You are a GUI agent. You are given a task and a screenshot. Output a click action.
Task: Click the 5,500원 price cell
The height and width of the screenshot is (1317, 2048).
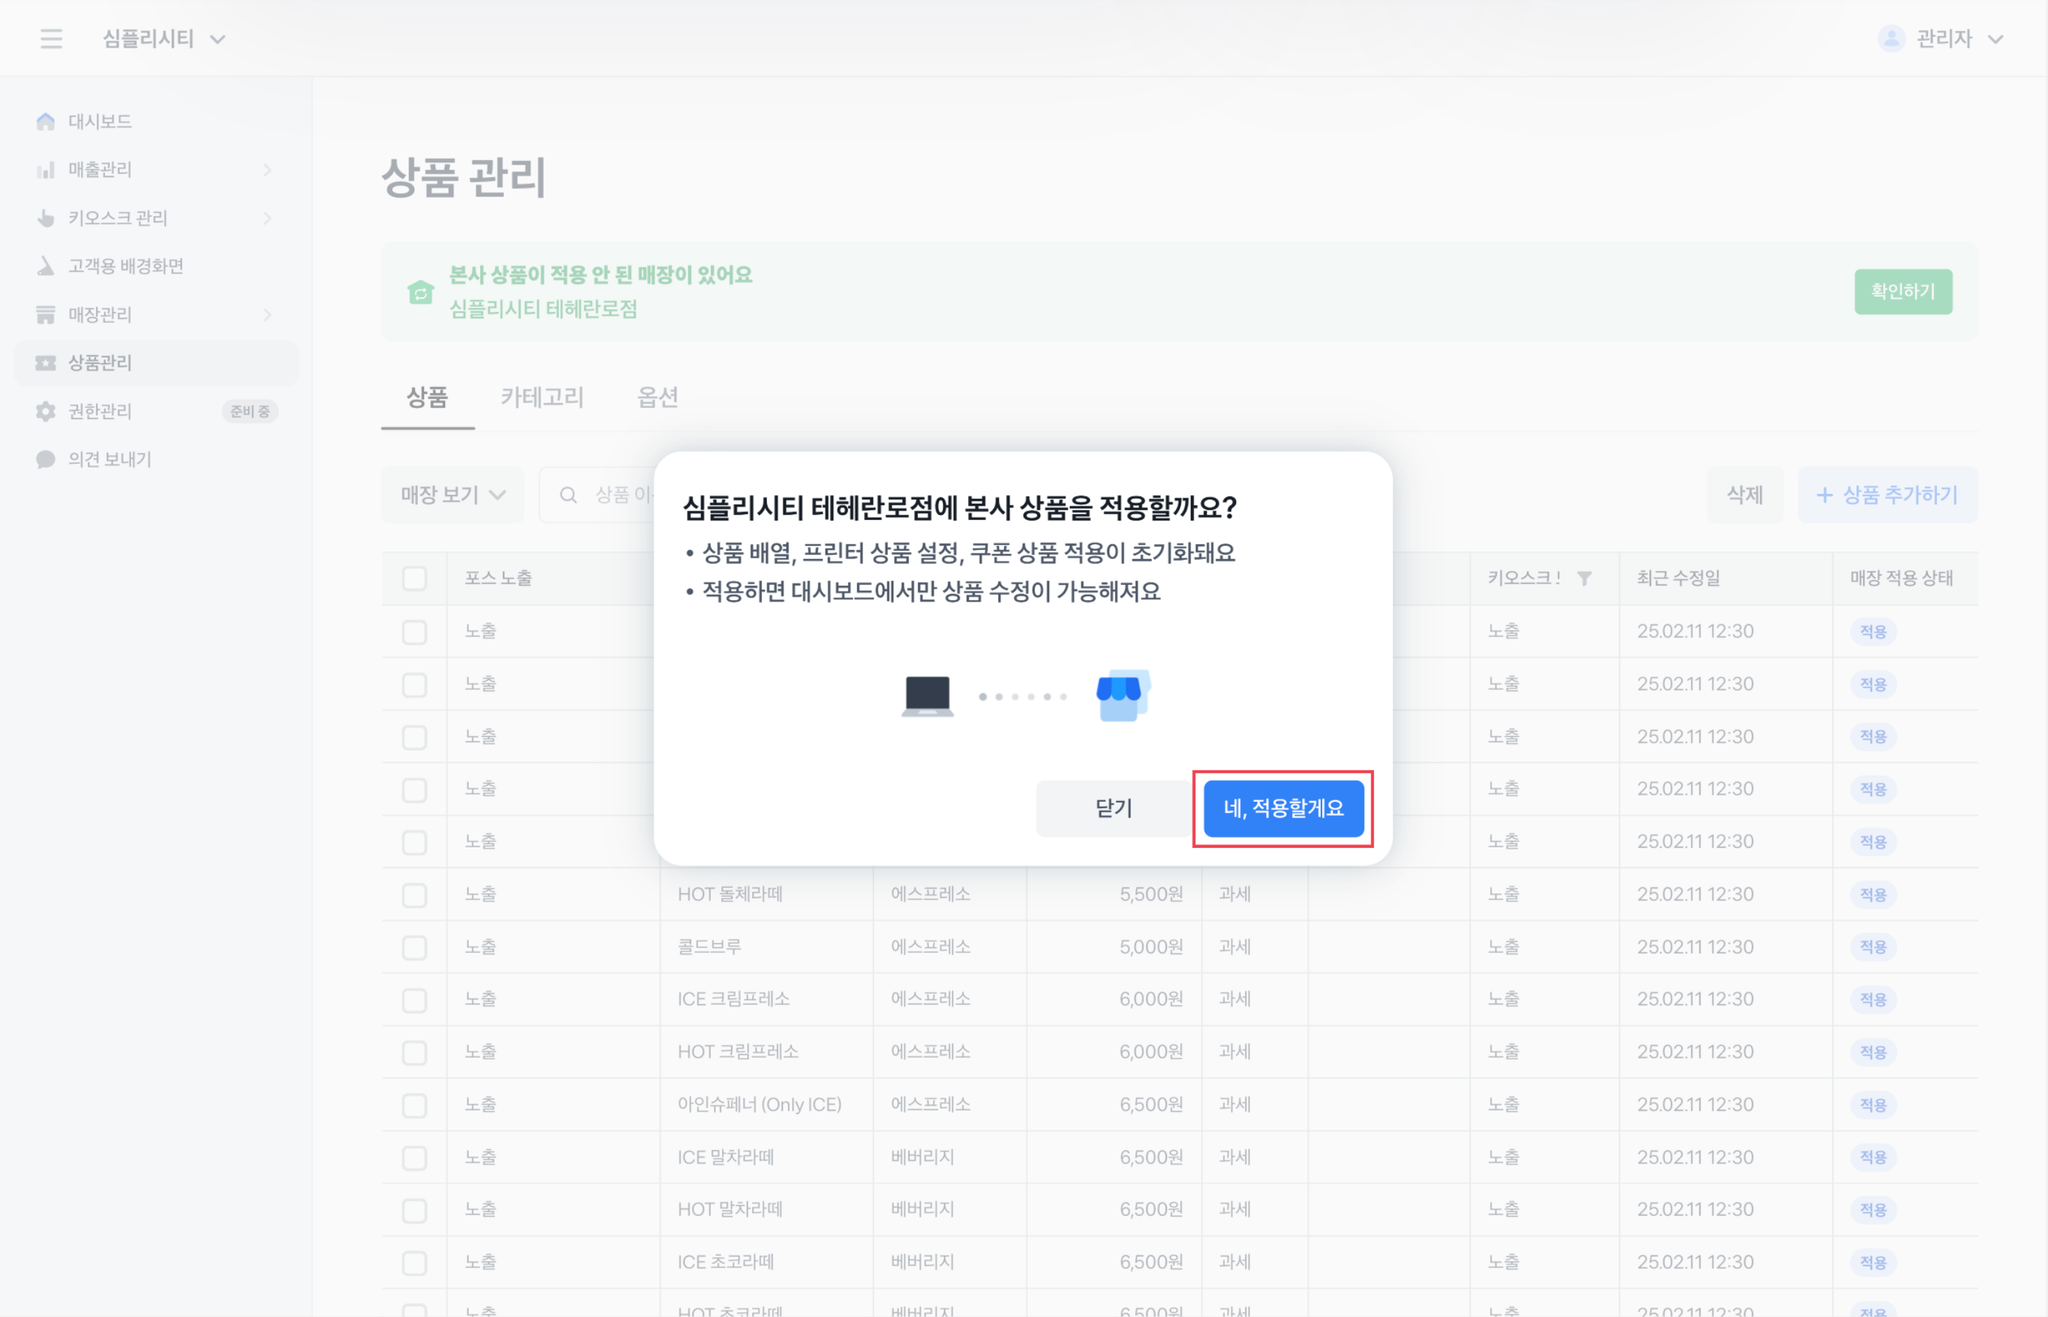pyautogui.click(x=1151, y=894)
